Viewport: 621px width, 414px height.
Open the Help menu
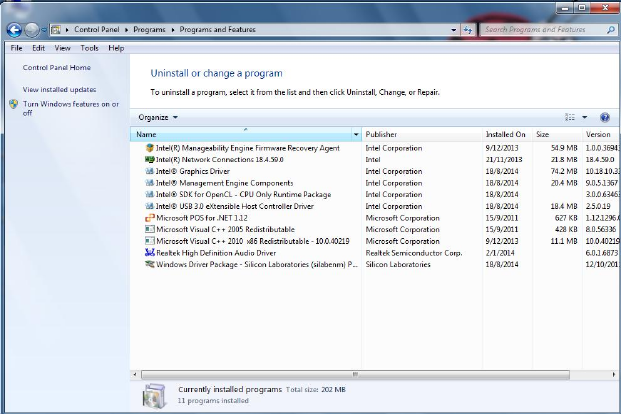point(116,48)
